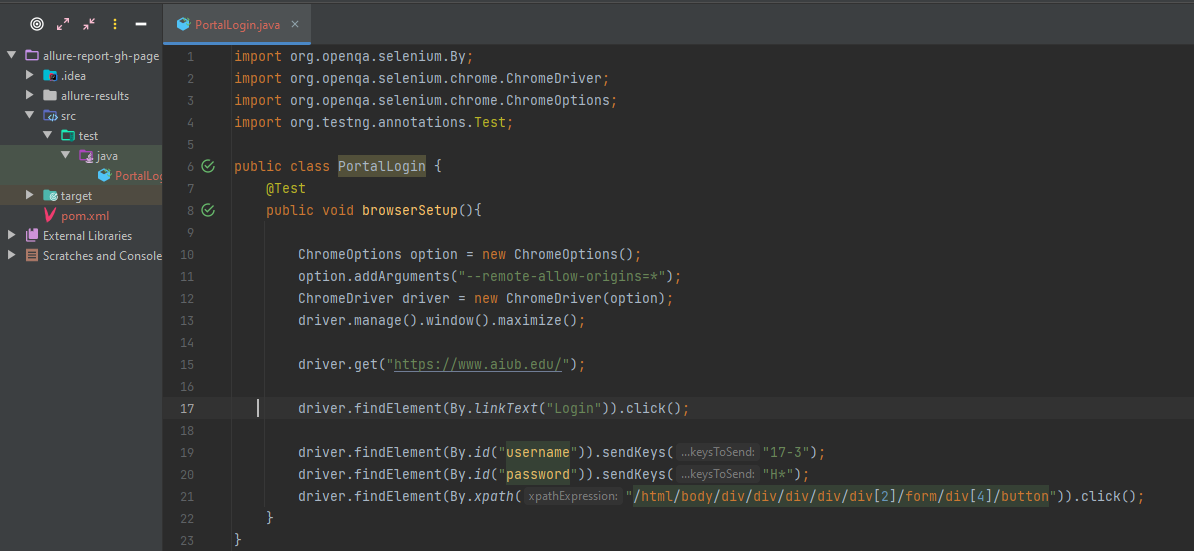The width and height of the screenshot is (1194, 551).
Task: Open the project panel options menu
Action: click(x=115, y=24)
